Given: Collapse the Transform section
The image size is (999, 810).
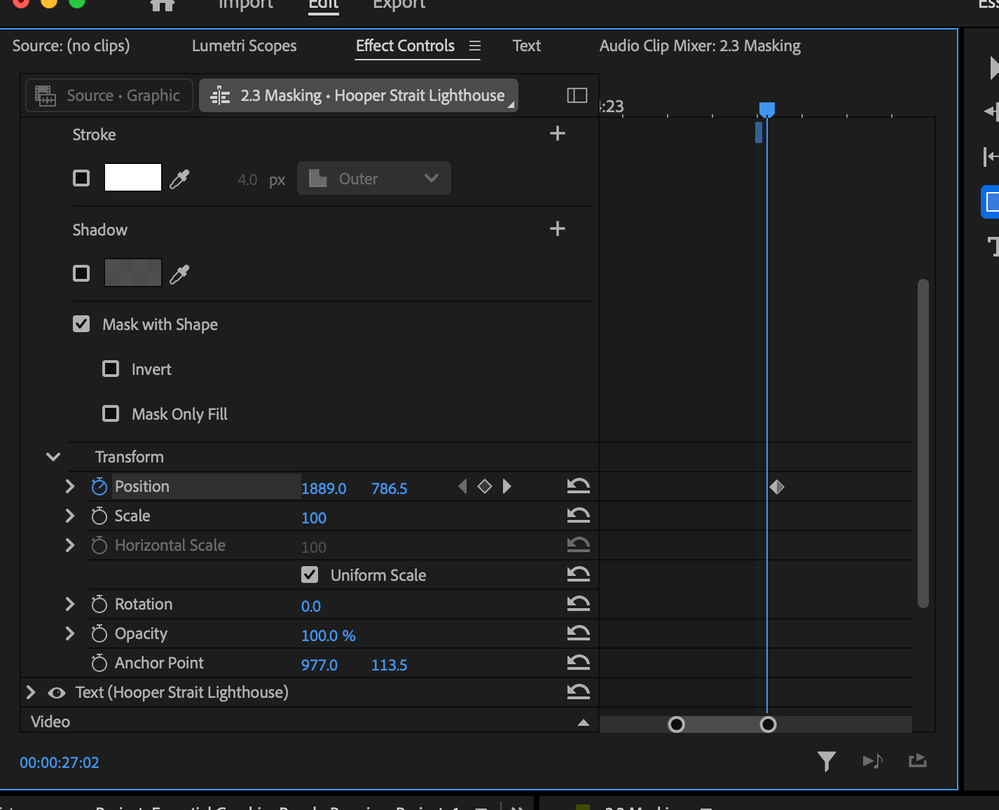Looking at the screenshot, I should tap(54, 457).
